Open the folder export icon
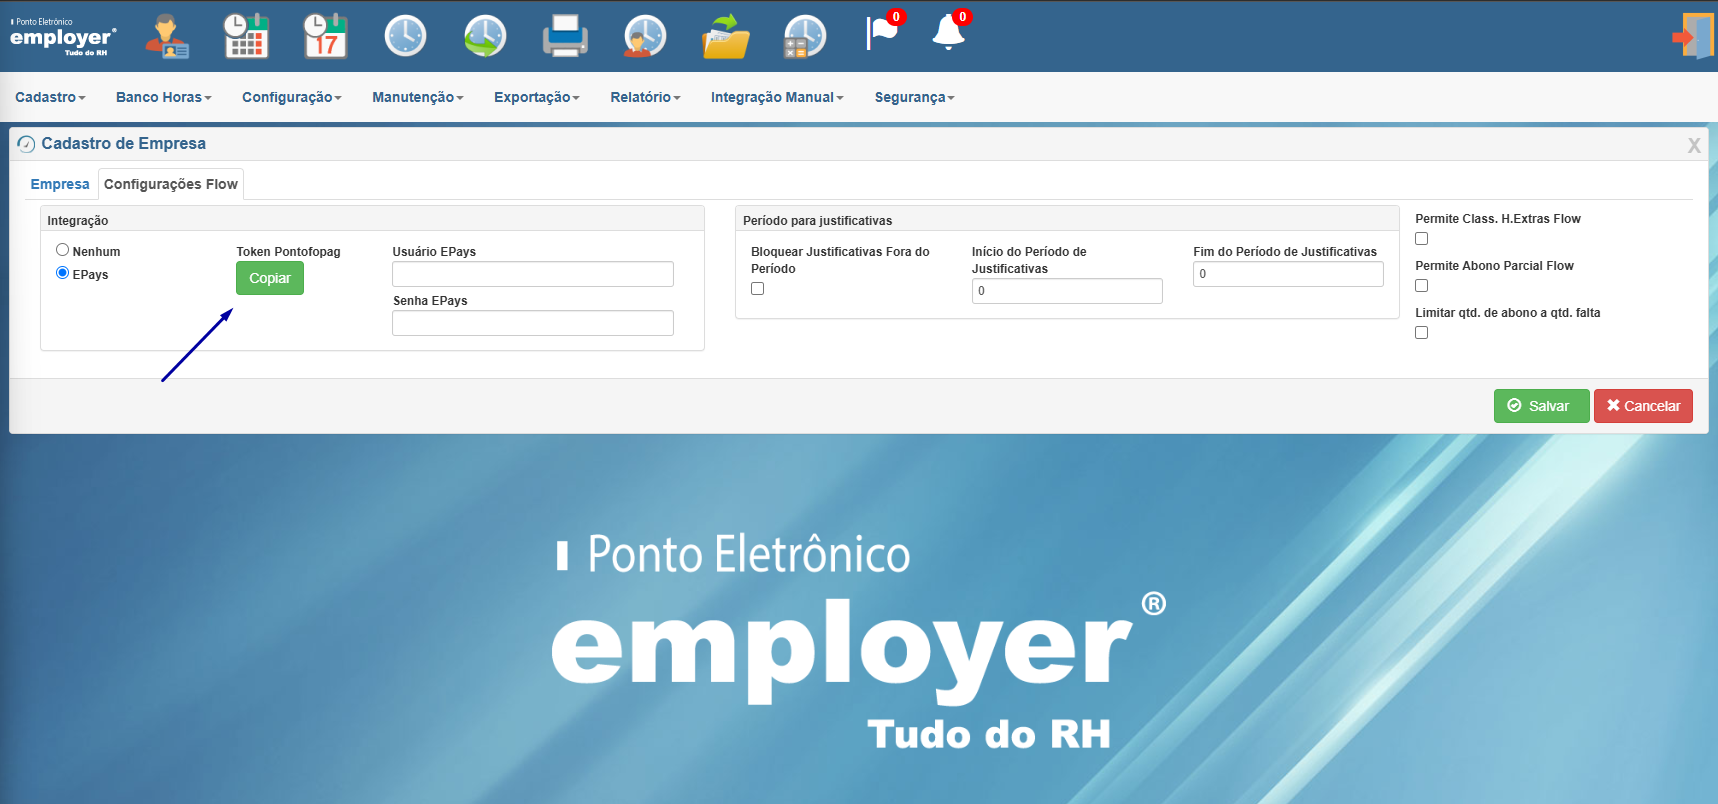This screenshot has width=1718, height=804. 726,36
